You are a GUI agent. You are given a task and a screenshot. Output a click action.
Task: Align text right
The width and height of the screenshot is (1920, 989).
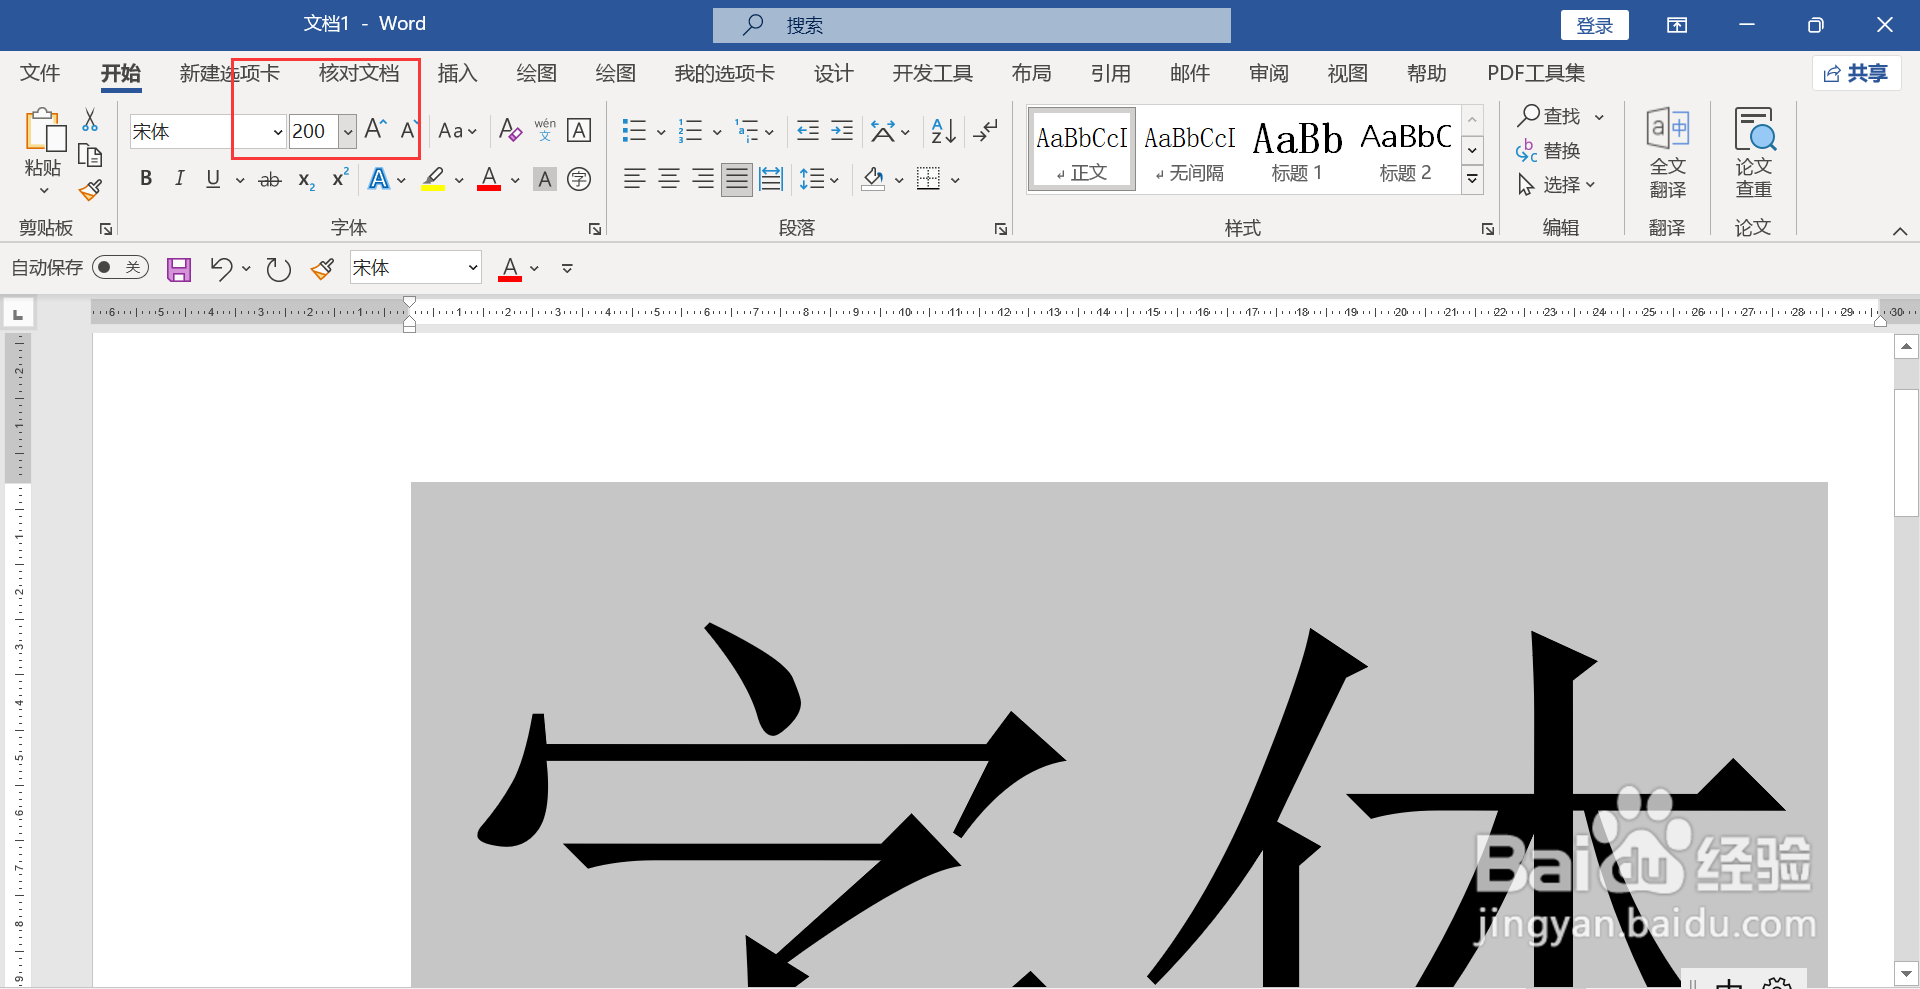703,179
